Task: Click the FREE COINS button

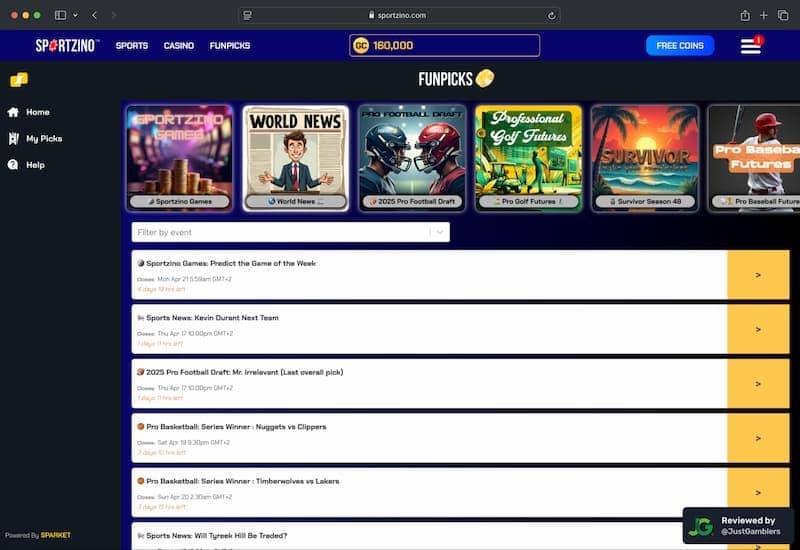Action: [680, 45]
